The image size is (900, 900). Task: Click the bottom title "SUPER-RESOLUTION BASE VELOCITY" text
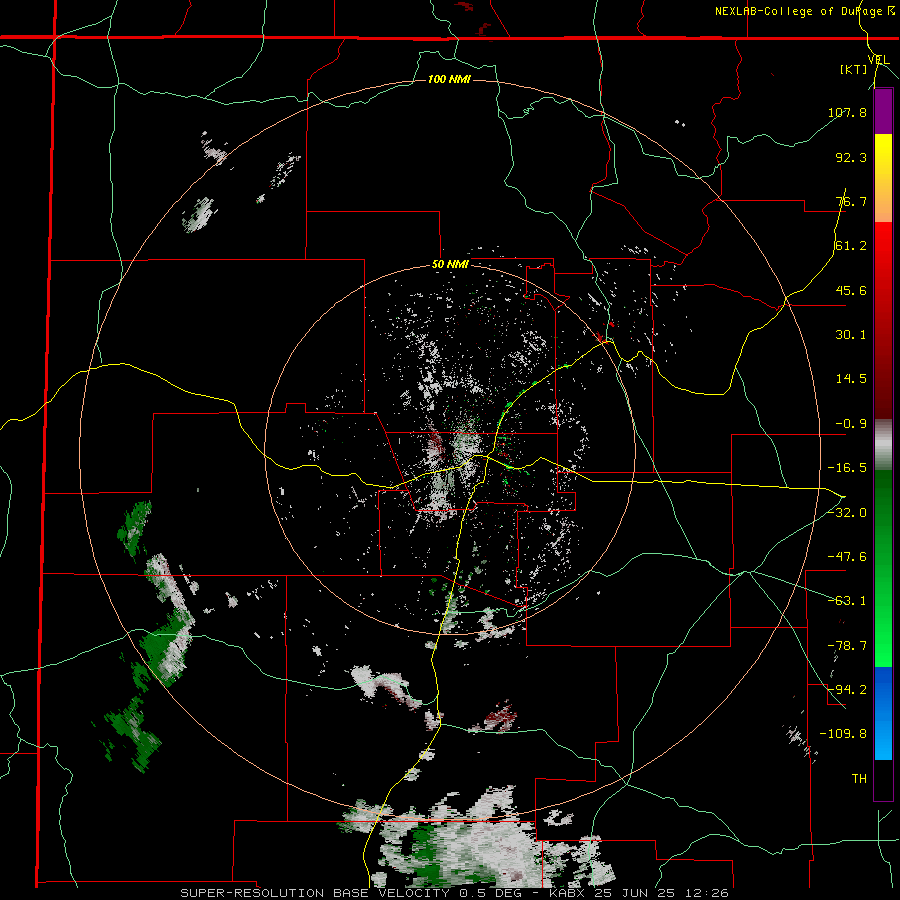pos(315,893)
